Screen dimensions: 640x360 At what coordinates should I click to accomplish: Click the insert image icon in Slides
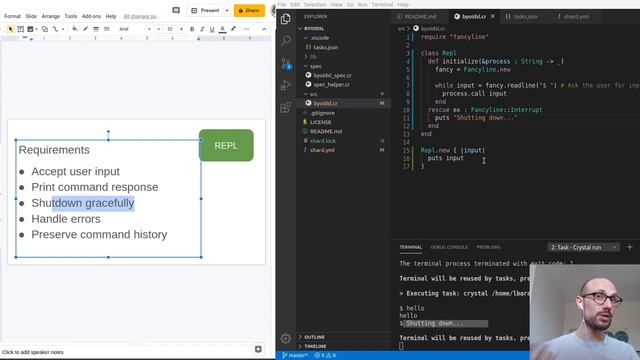(30, 29)
